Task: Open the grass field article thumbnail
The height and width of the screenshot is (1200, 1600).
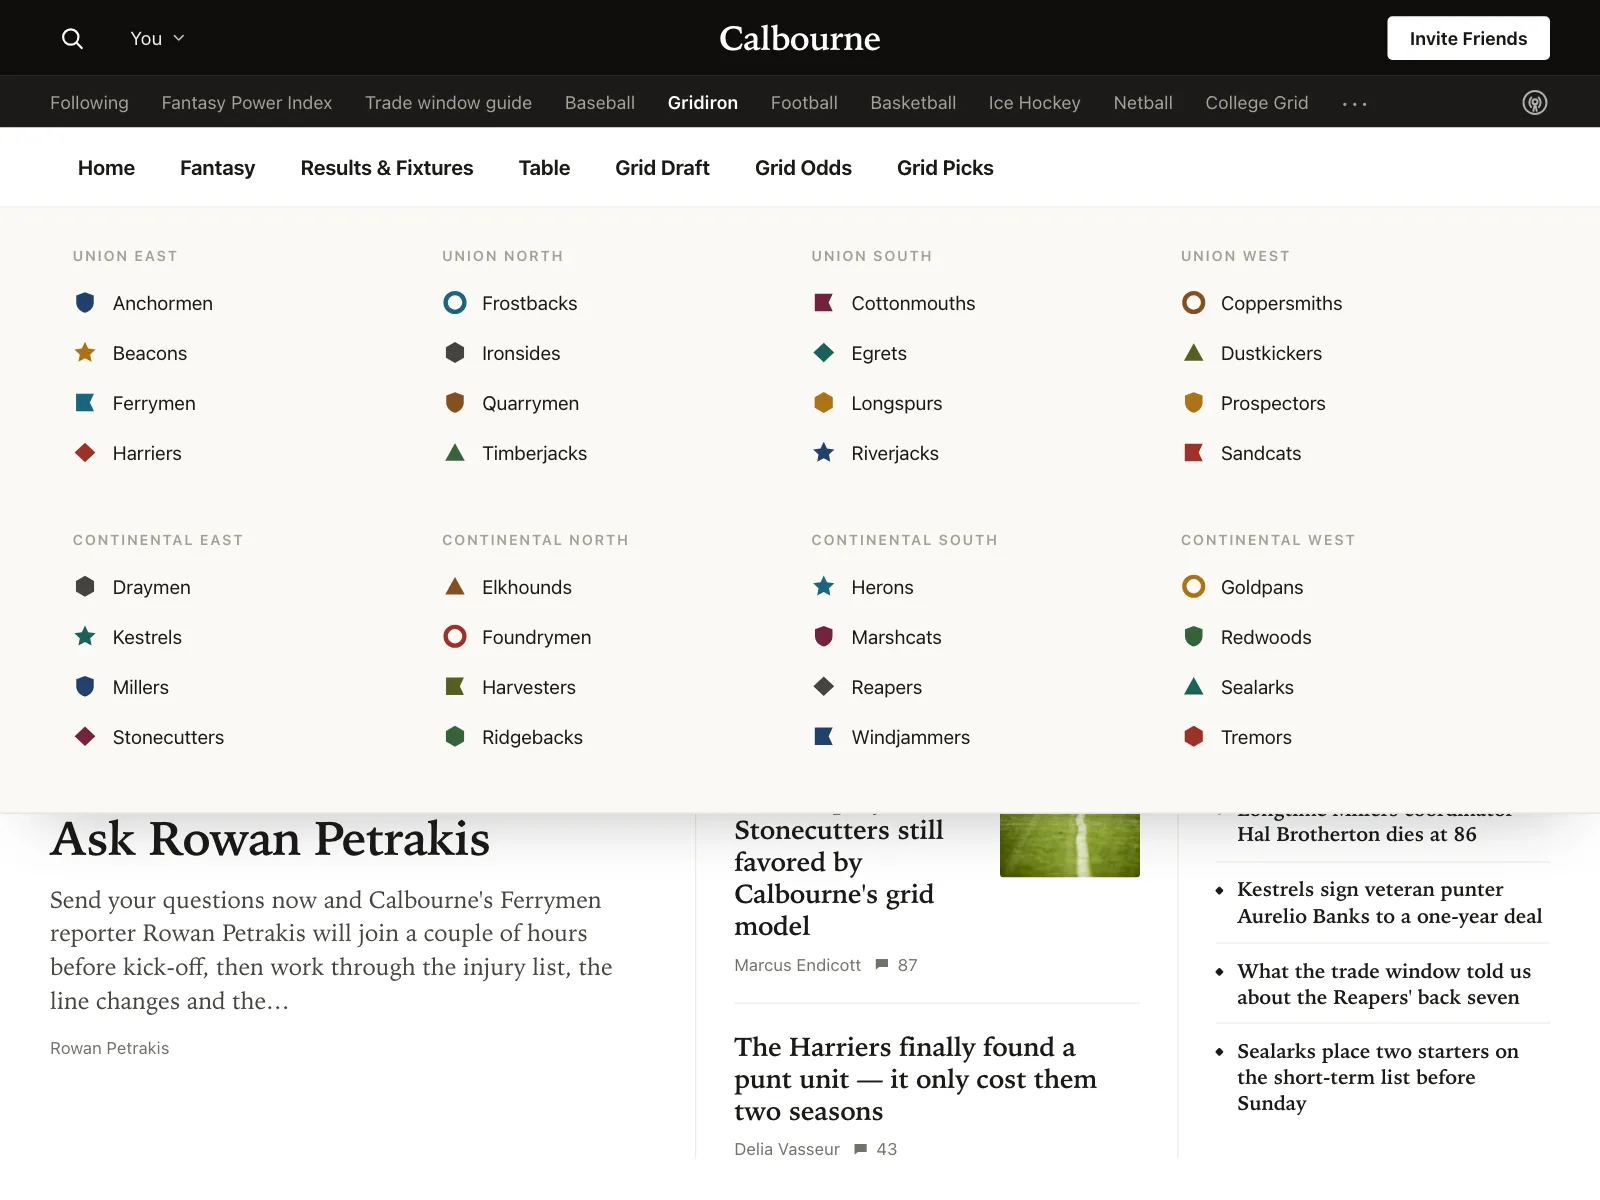Action: (1070, 845)
